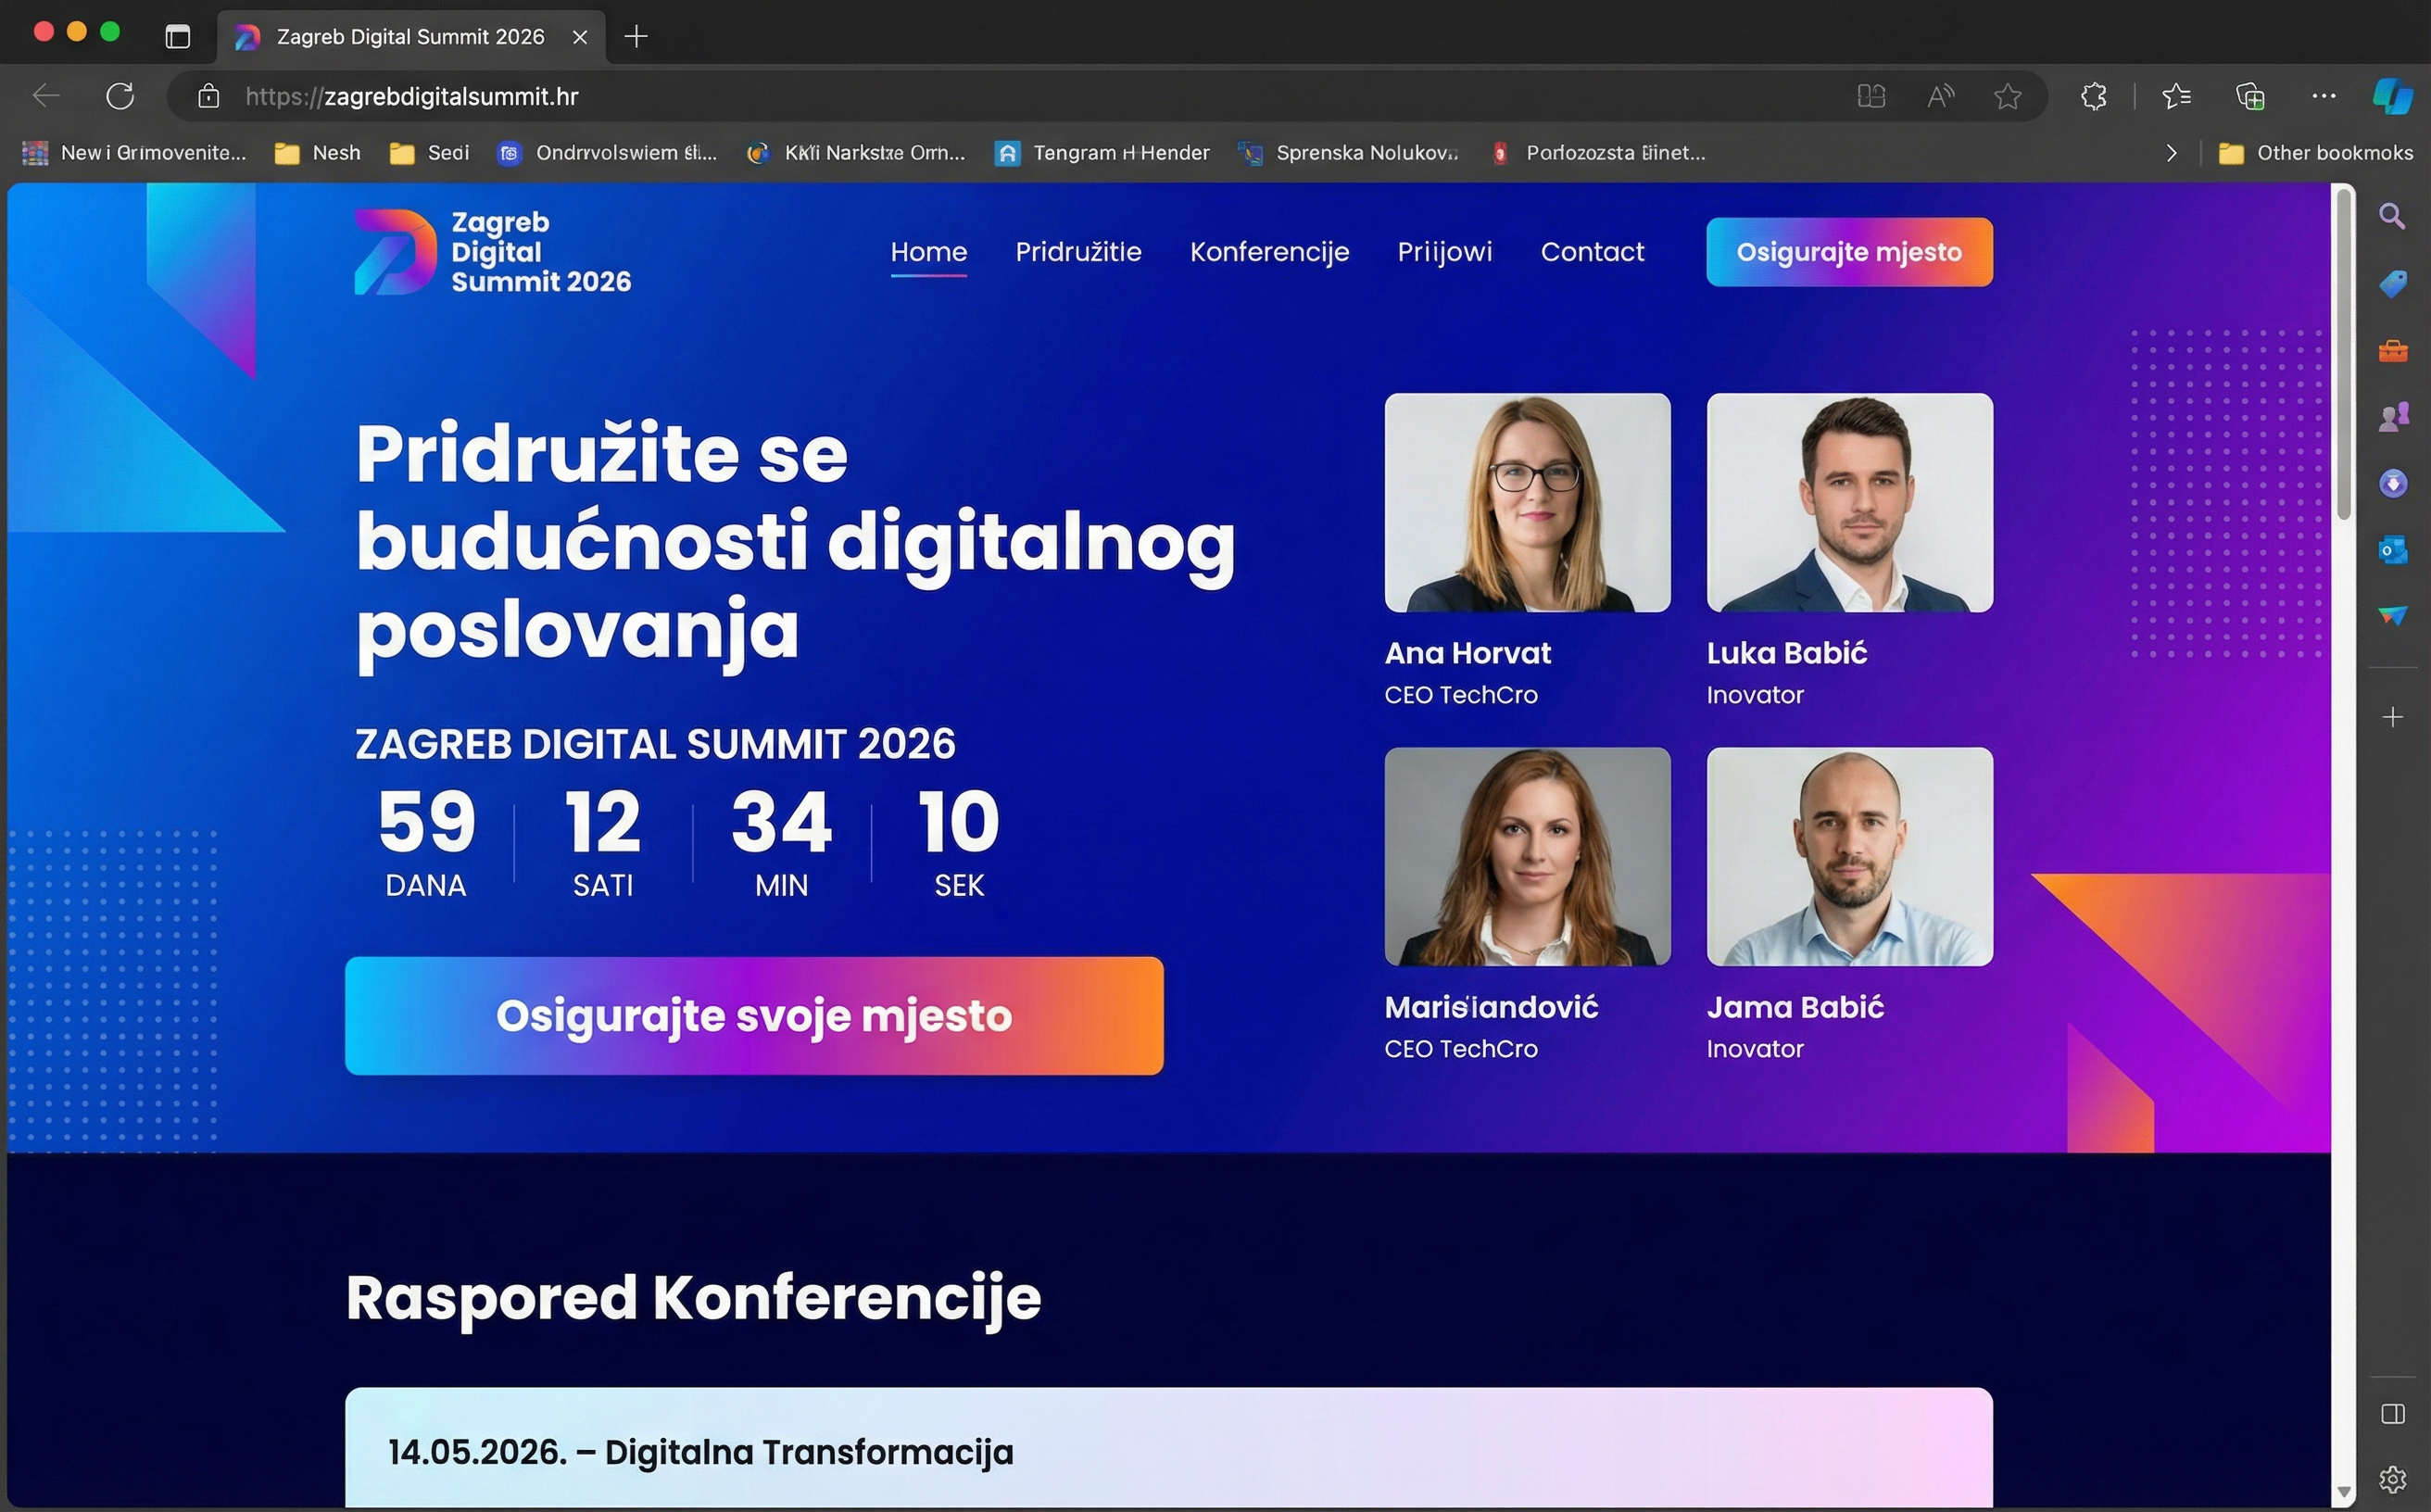Open the settings gear at bottom of sidebar

2394,1479
